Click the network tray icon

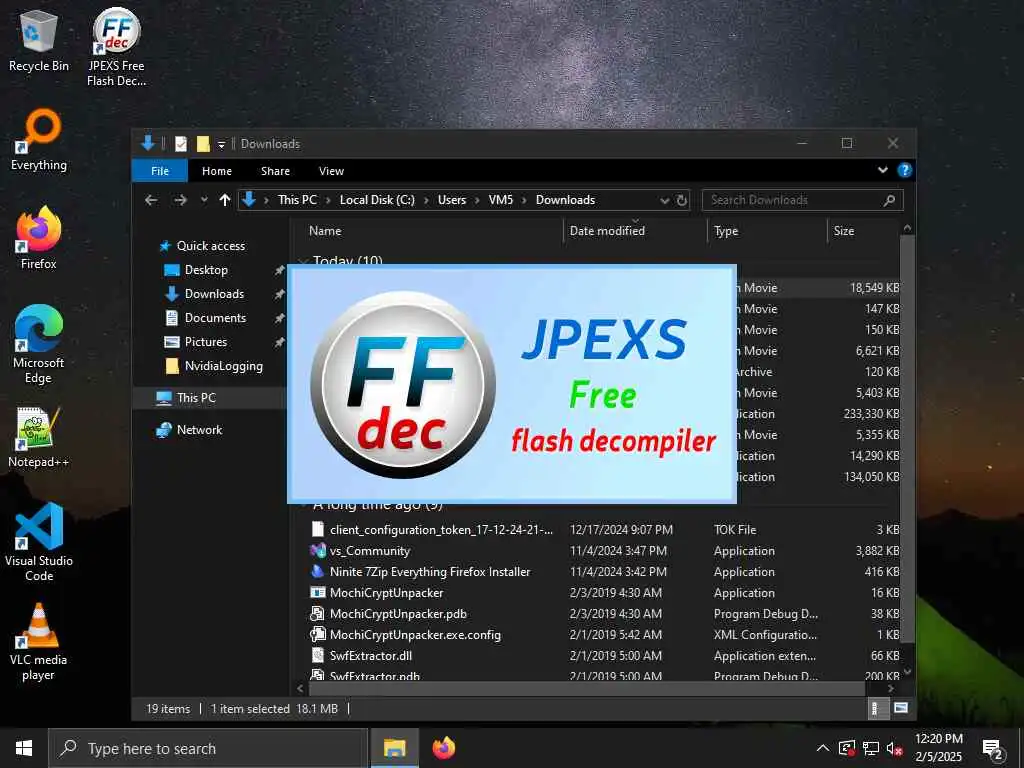pos(871,748)
